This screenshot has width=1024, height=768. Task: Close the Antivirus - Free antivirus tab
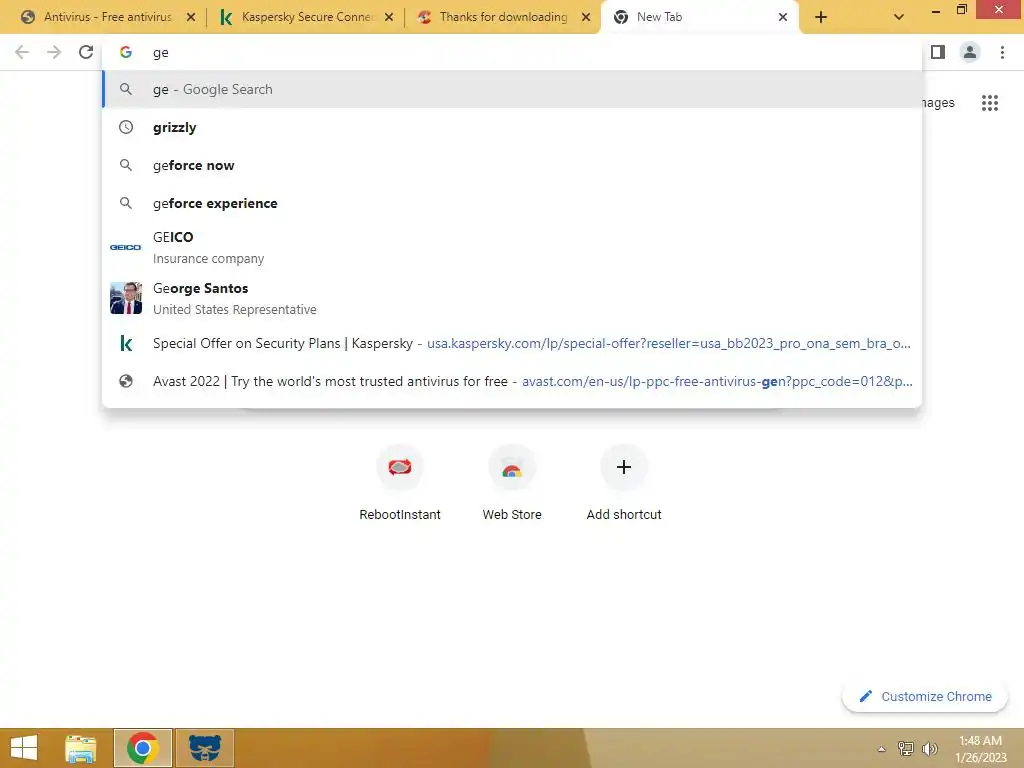(191, 18)
